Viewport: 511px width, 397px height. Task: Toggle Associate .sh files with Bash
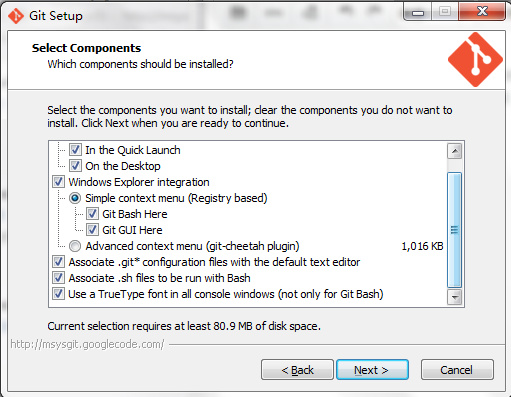coord(58,278)
